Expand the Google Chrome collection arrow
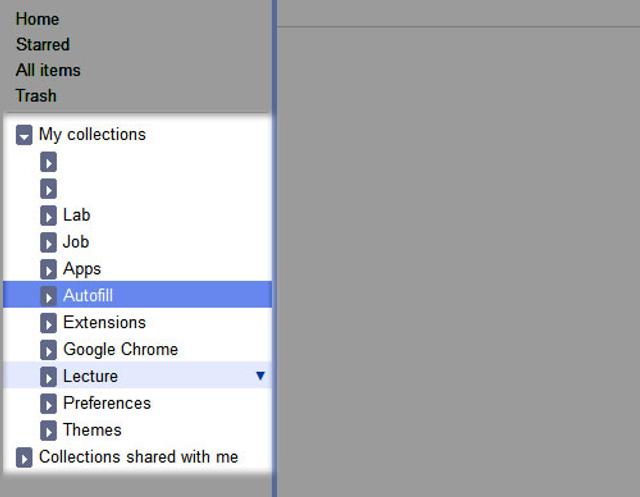 tap(48, 350)
